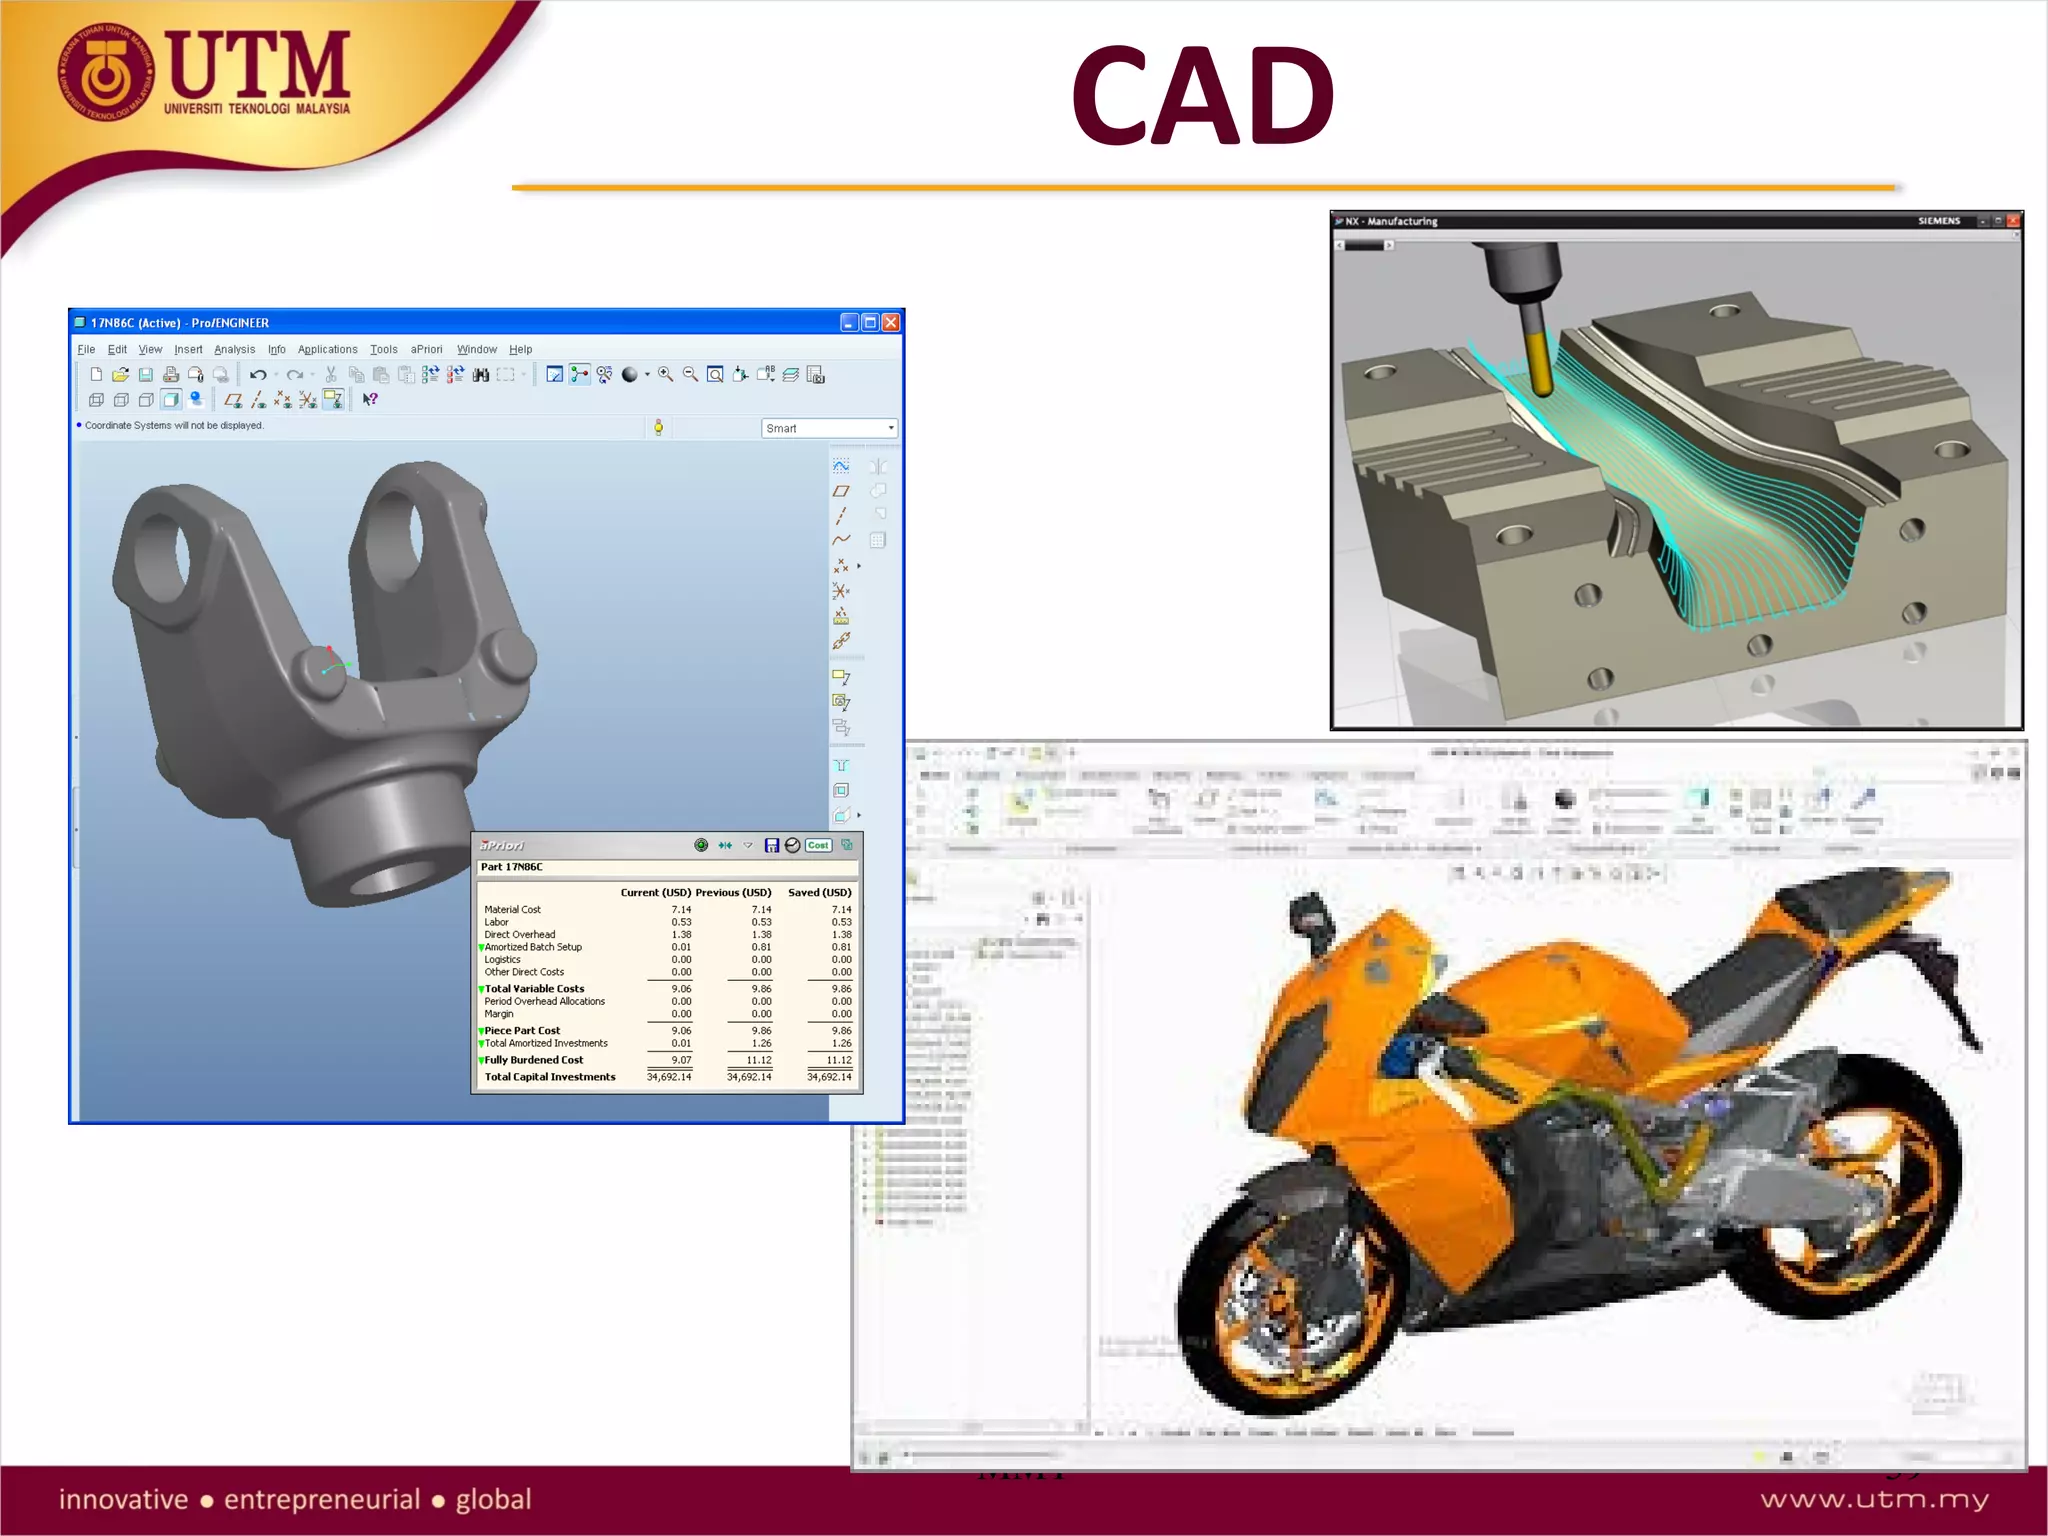Click the Zoom Out magnifier icon
Viewport: 2048px width, 1536px height.
(690, 375)
